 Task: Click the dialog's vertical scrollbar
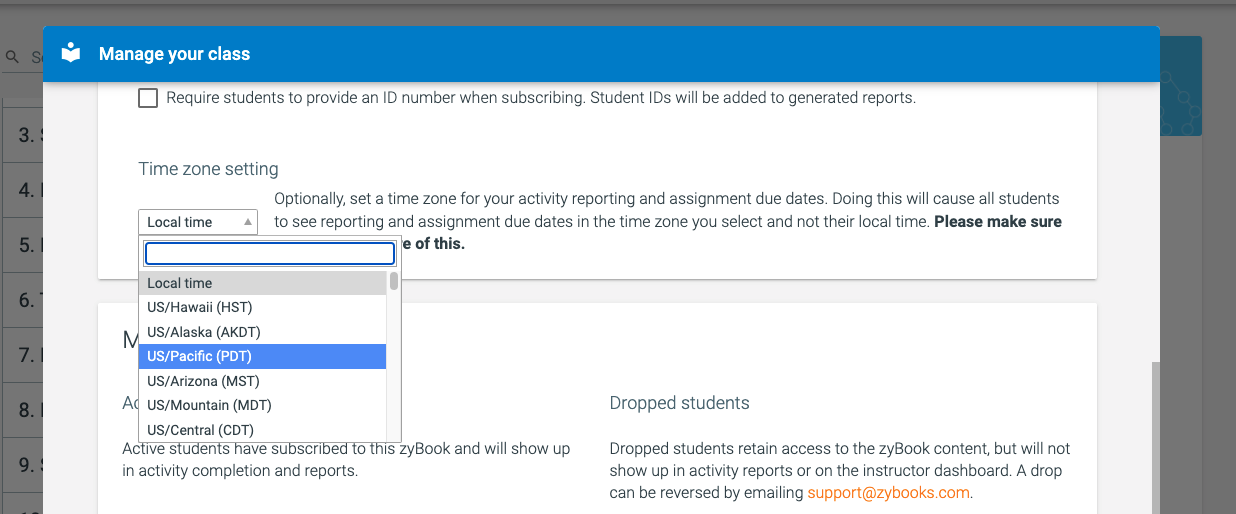pos(1155,430)
